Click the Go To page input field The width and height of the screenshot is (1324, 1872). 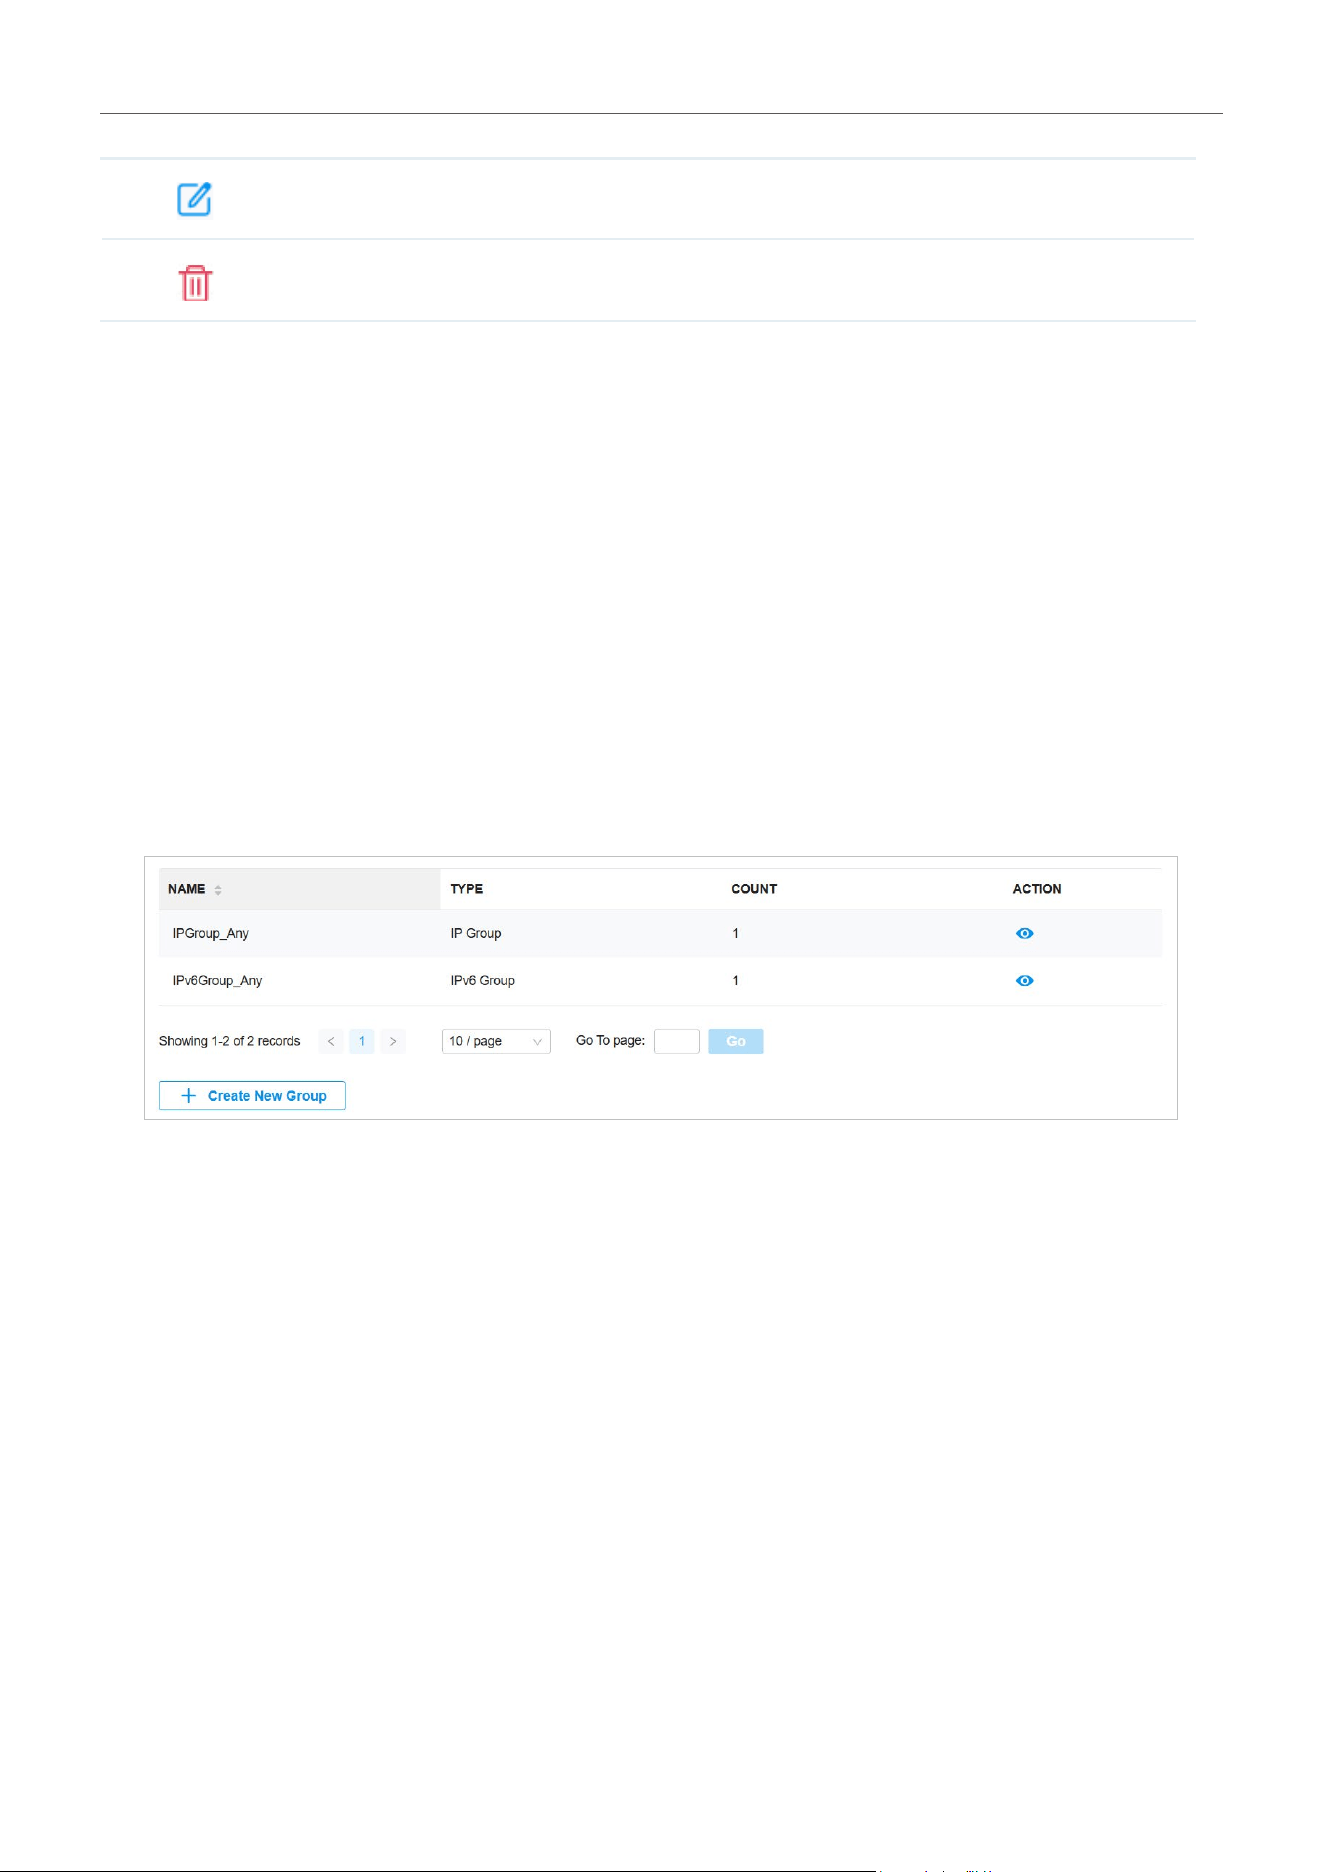click(677, 1041)
